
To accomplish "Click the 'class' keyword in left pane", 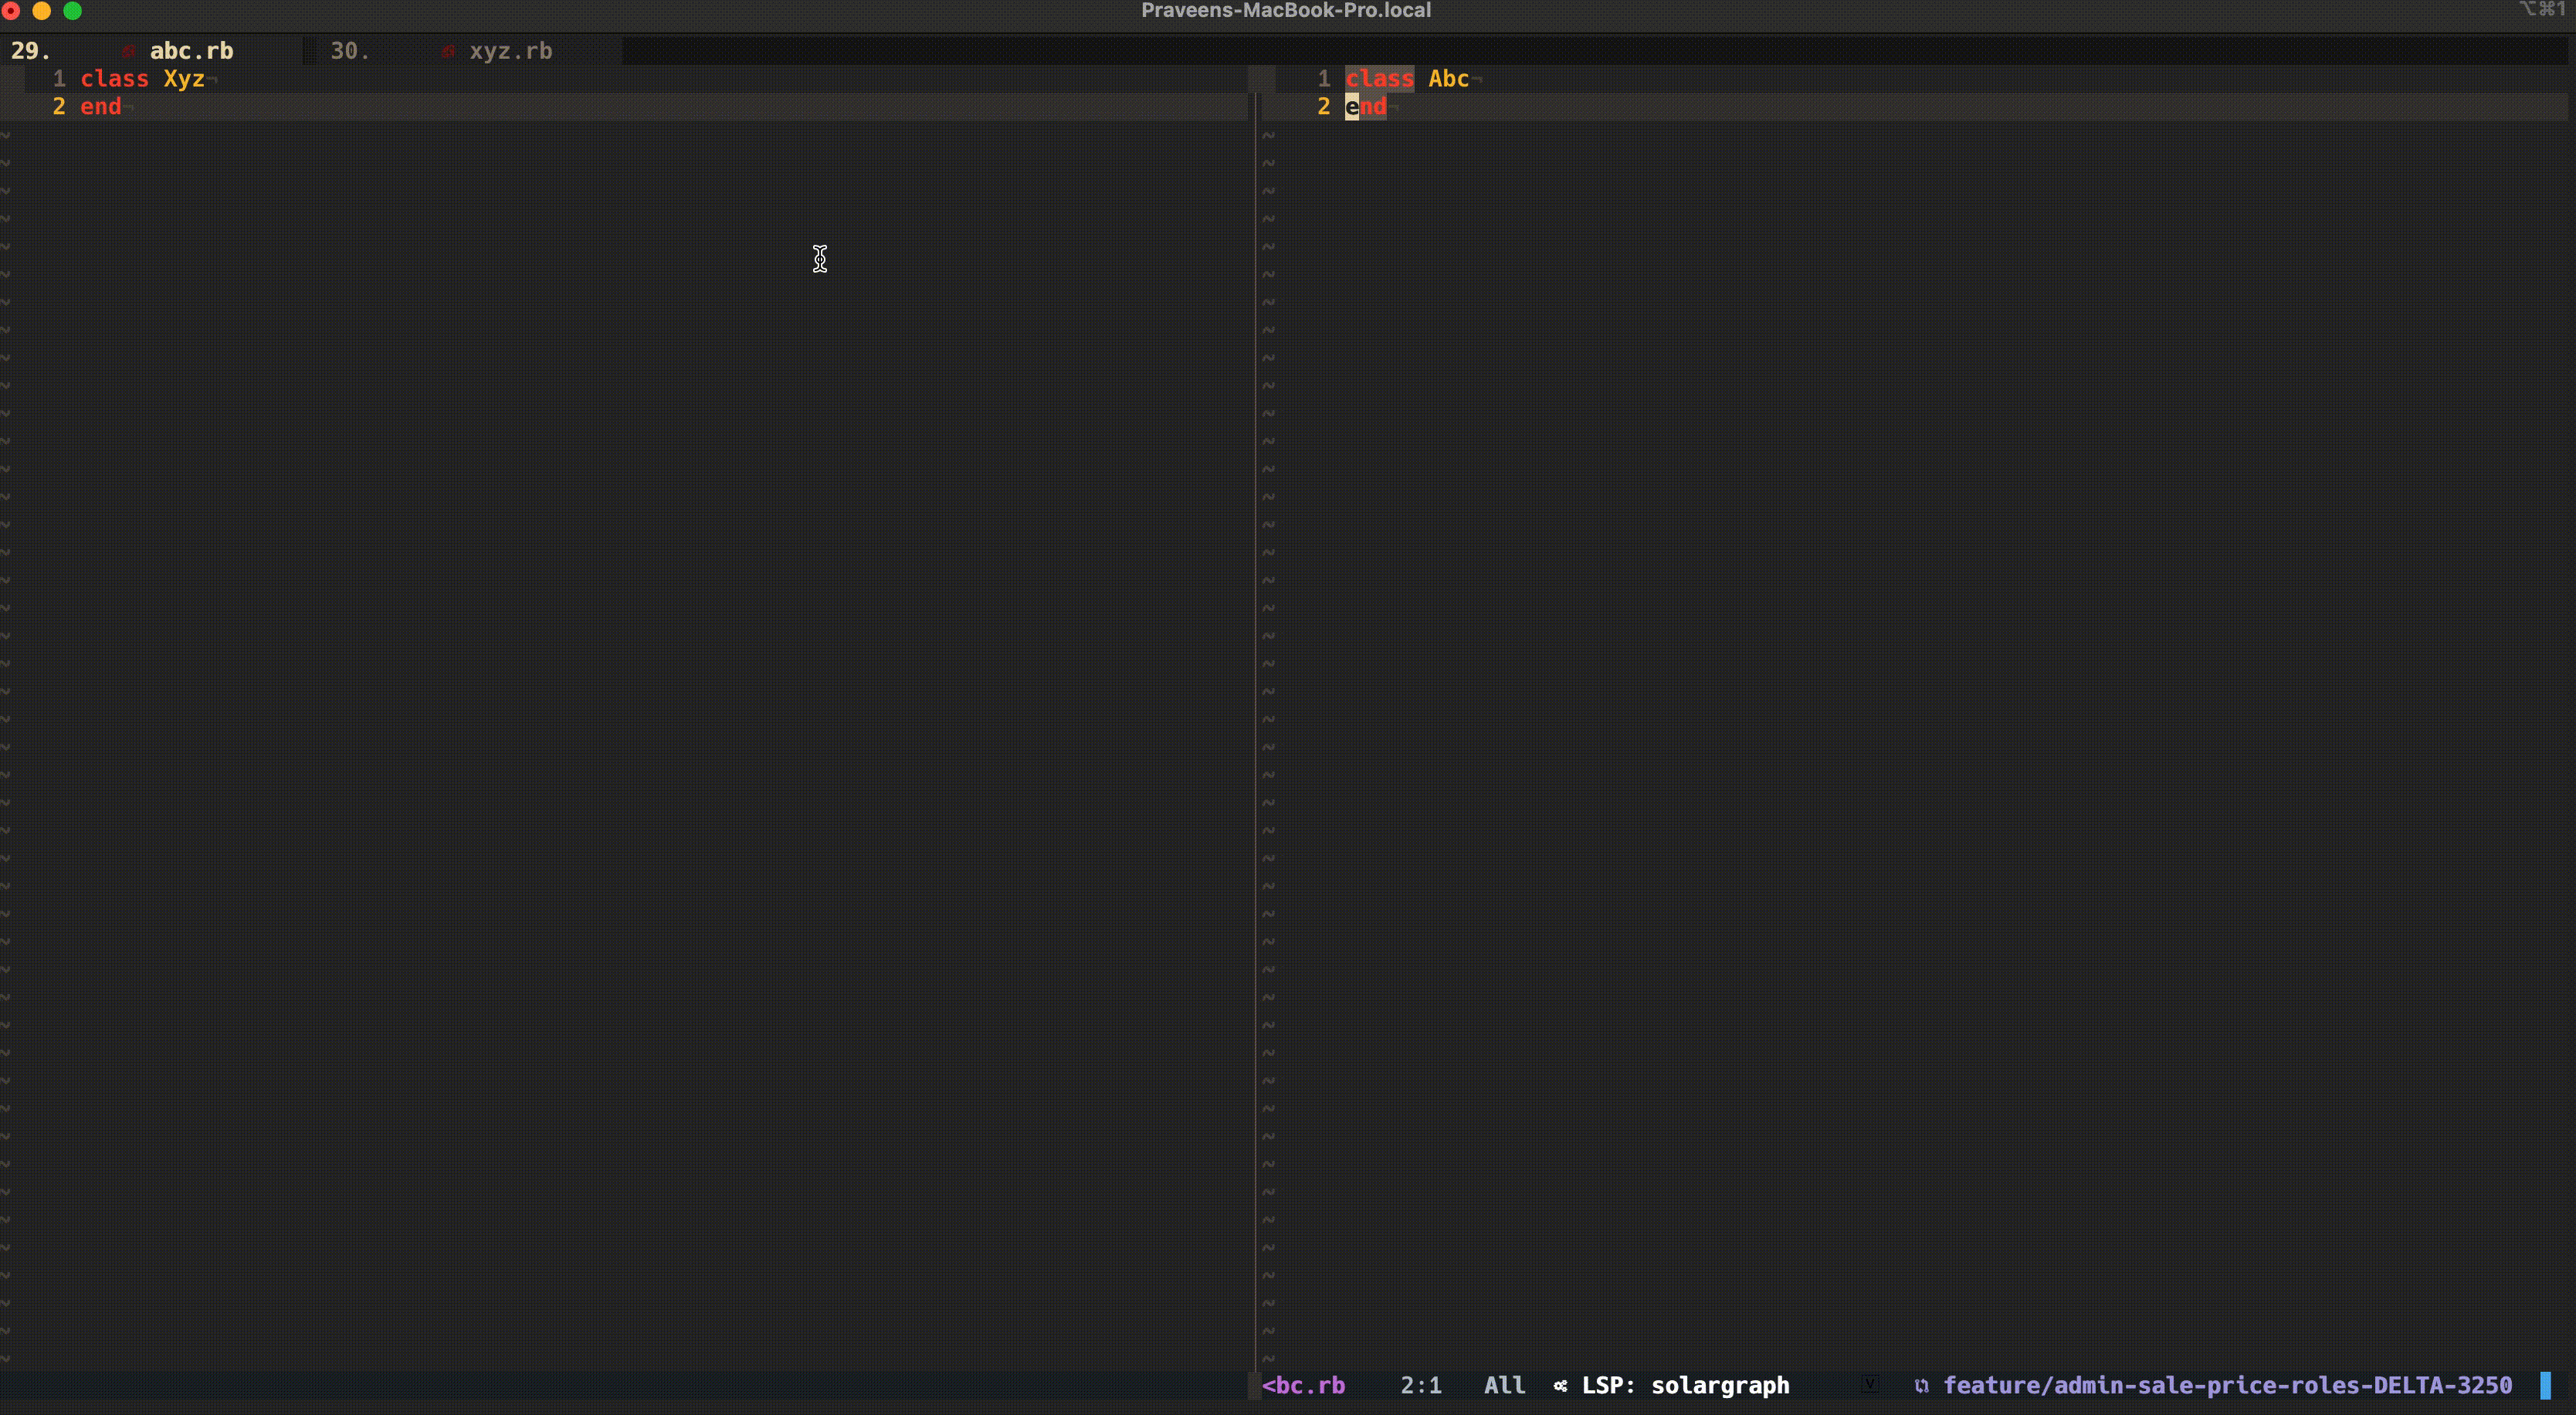I will [x=114, y=79].
